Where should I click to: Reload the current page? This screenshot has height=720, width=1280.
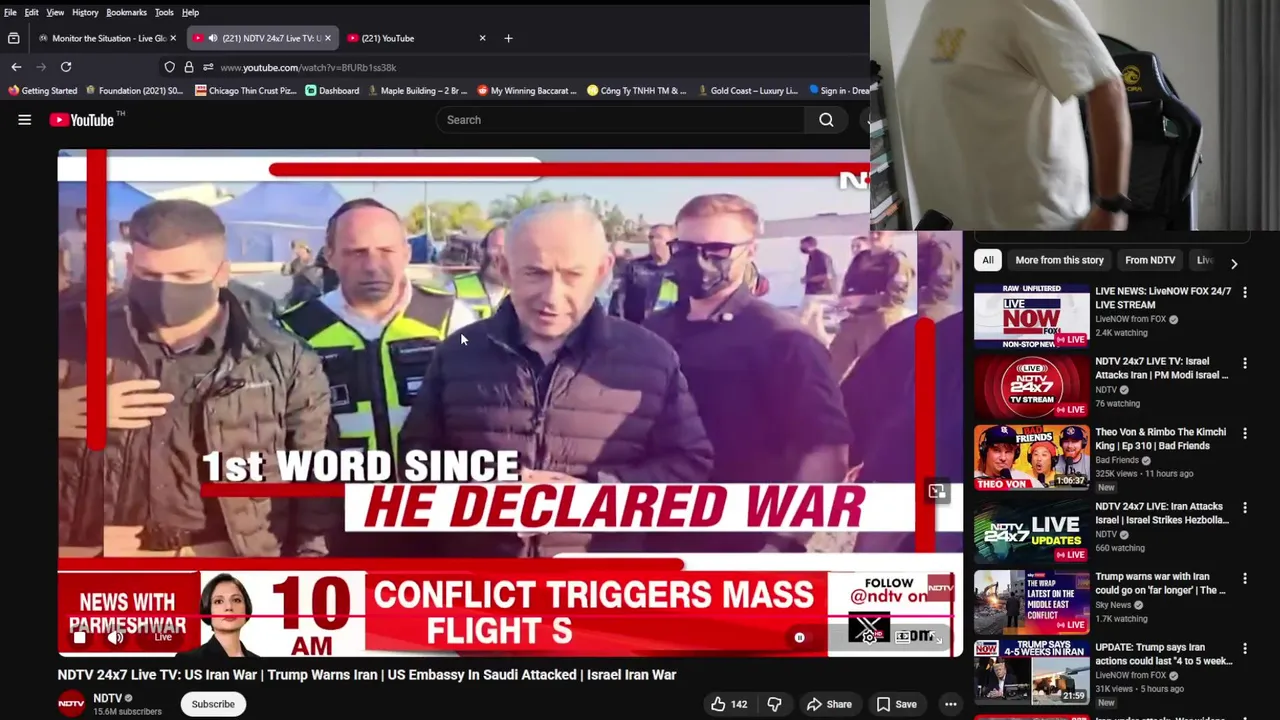66,67
